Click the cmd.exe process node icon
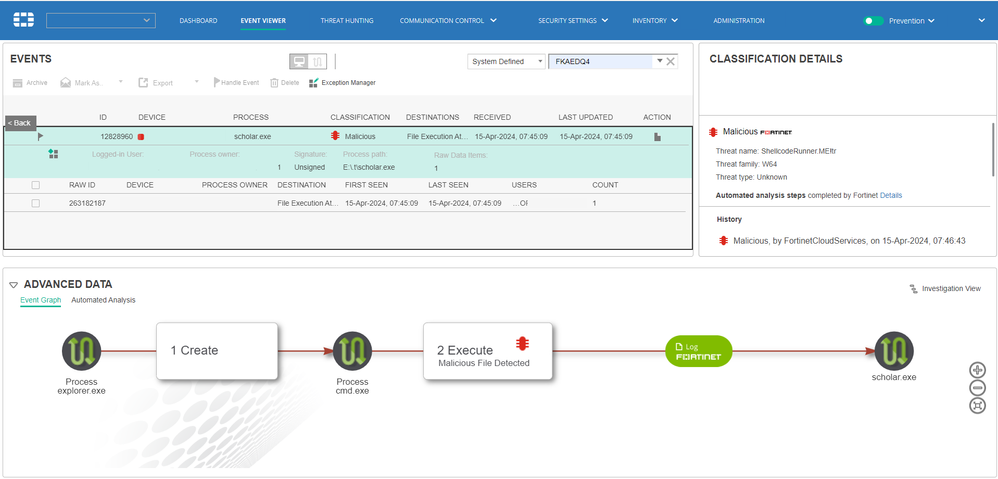 (352, 351)
